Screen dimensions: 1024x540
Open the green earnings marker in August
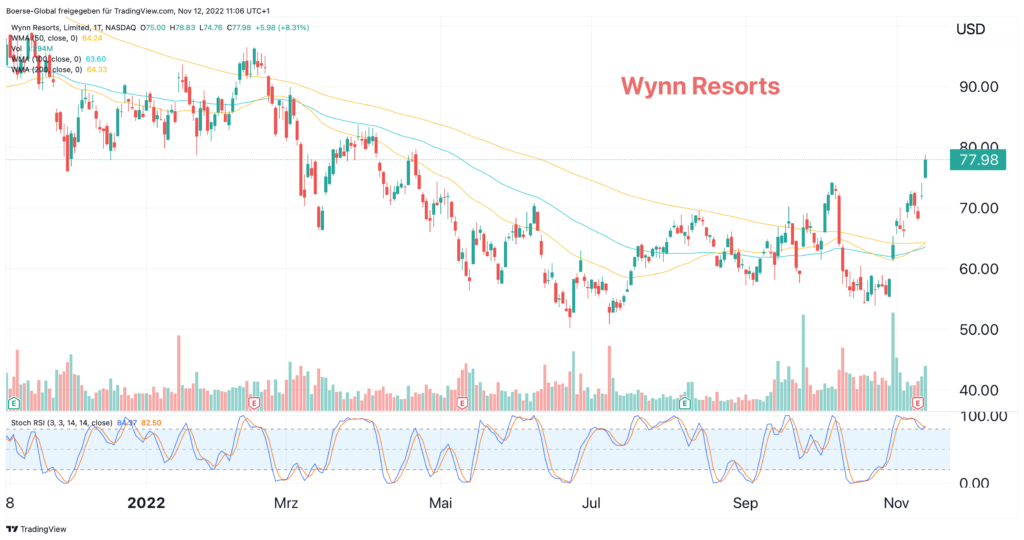684,403
